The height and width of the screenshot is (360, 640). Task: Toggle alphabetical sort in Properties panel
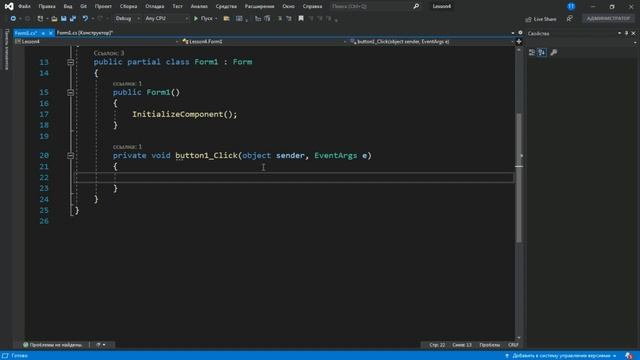542,52
